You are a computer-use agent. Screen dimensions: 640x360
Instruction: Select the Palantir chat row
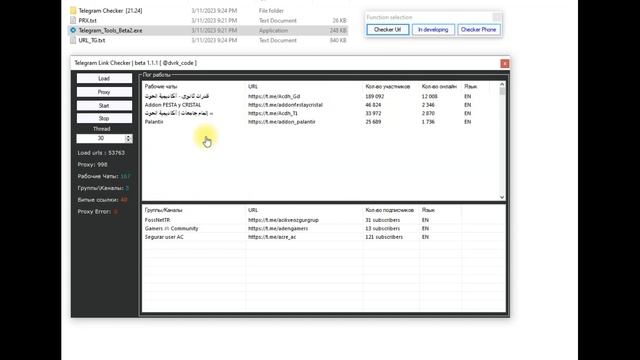[321, 122]
